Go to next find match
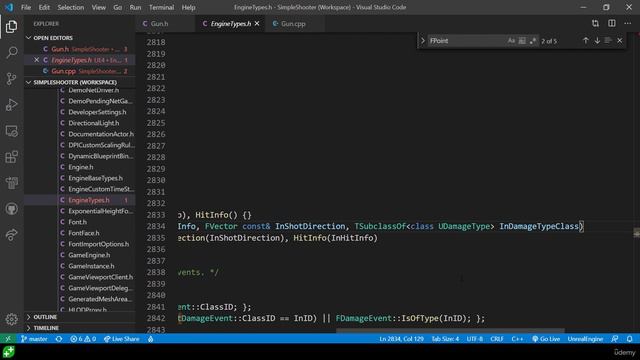The image size is (640, 360). point(597,40)
